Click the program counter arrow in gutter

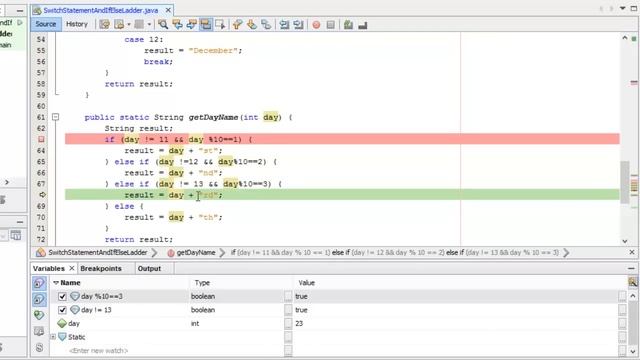click(42, 195)
